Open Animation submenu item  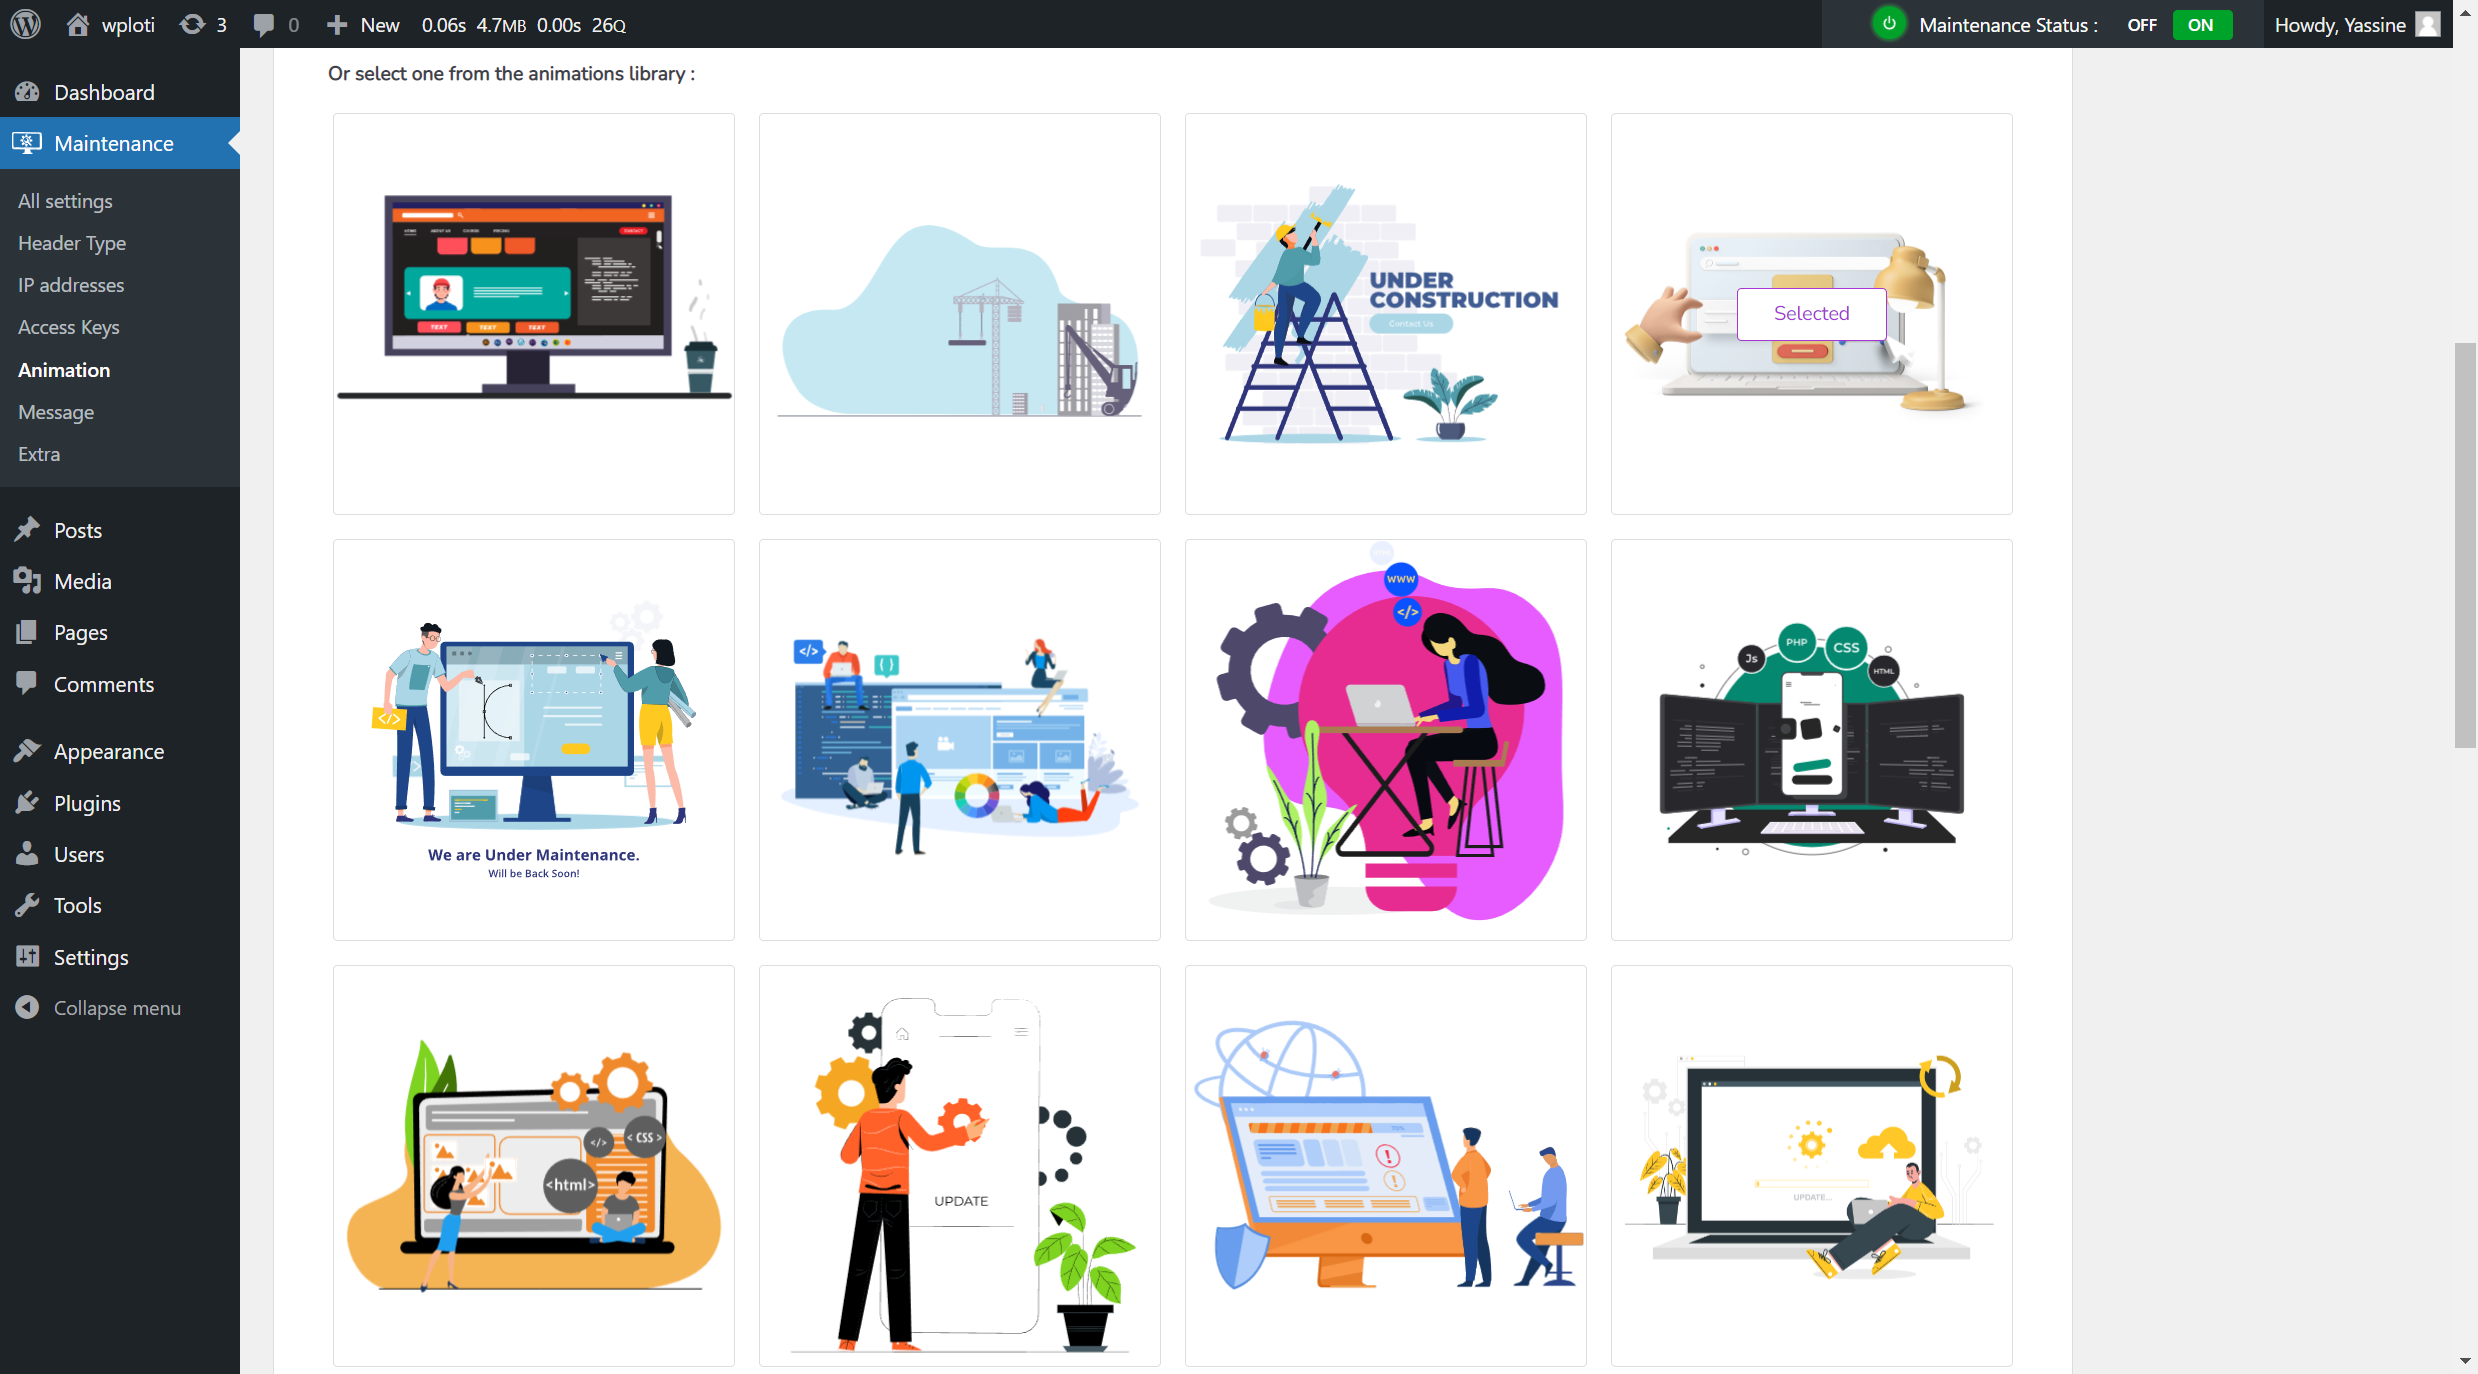pos(64,370)
